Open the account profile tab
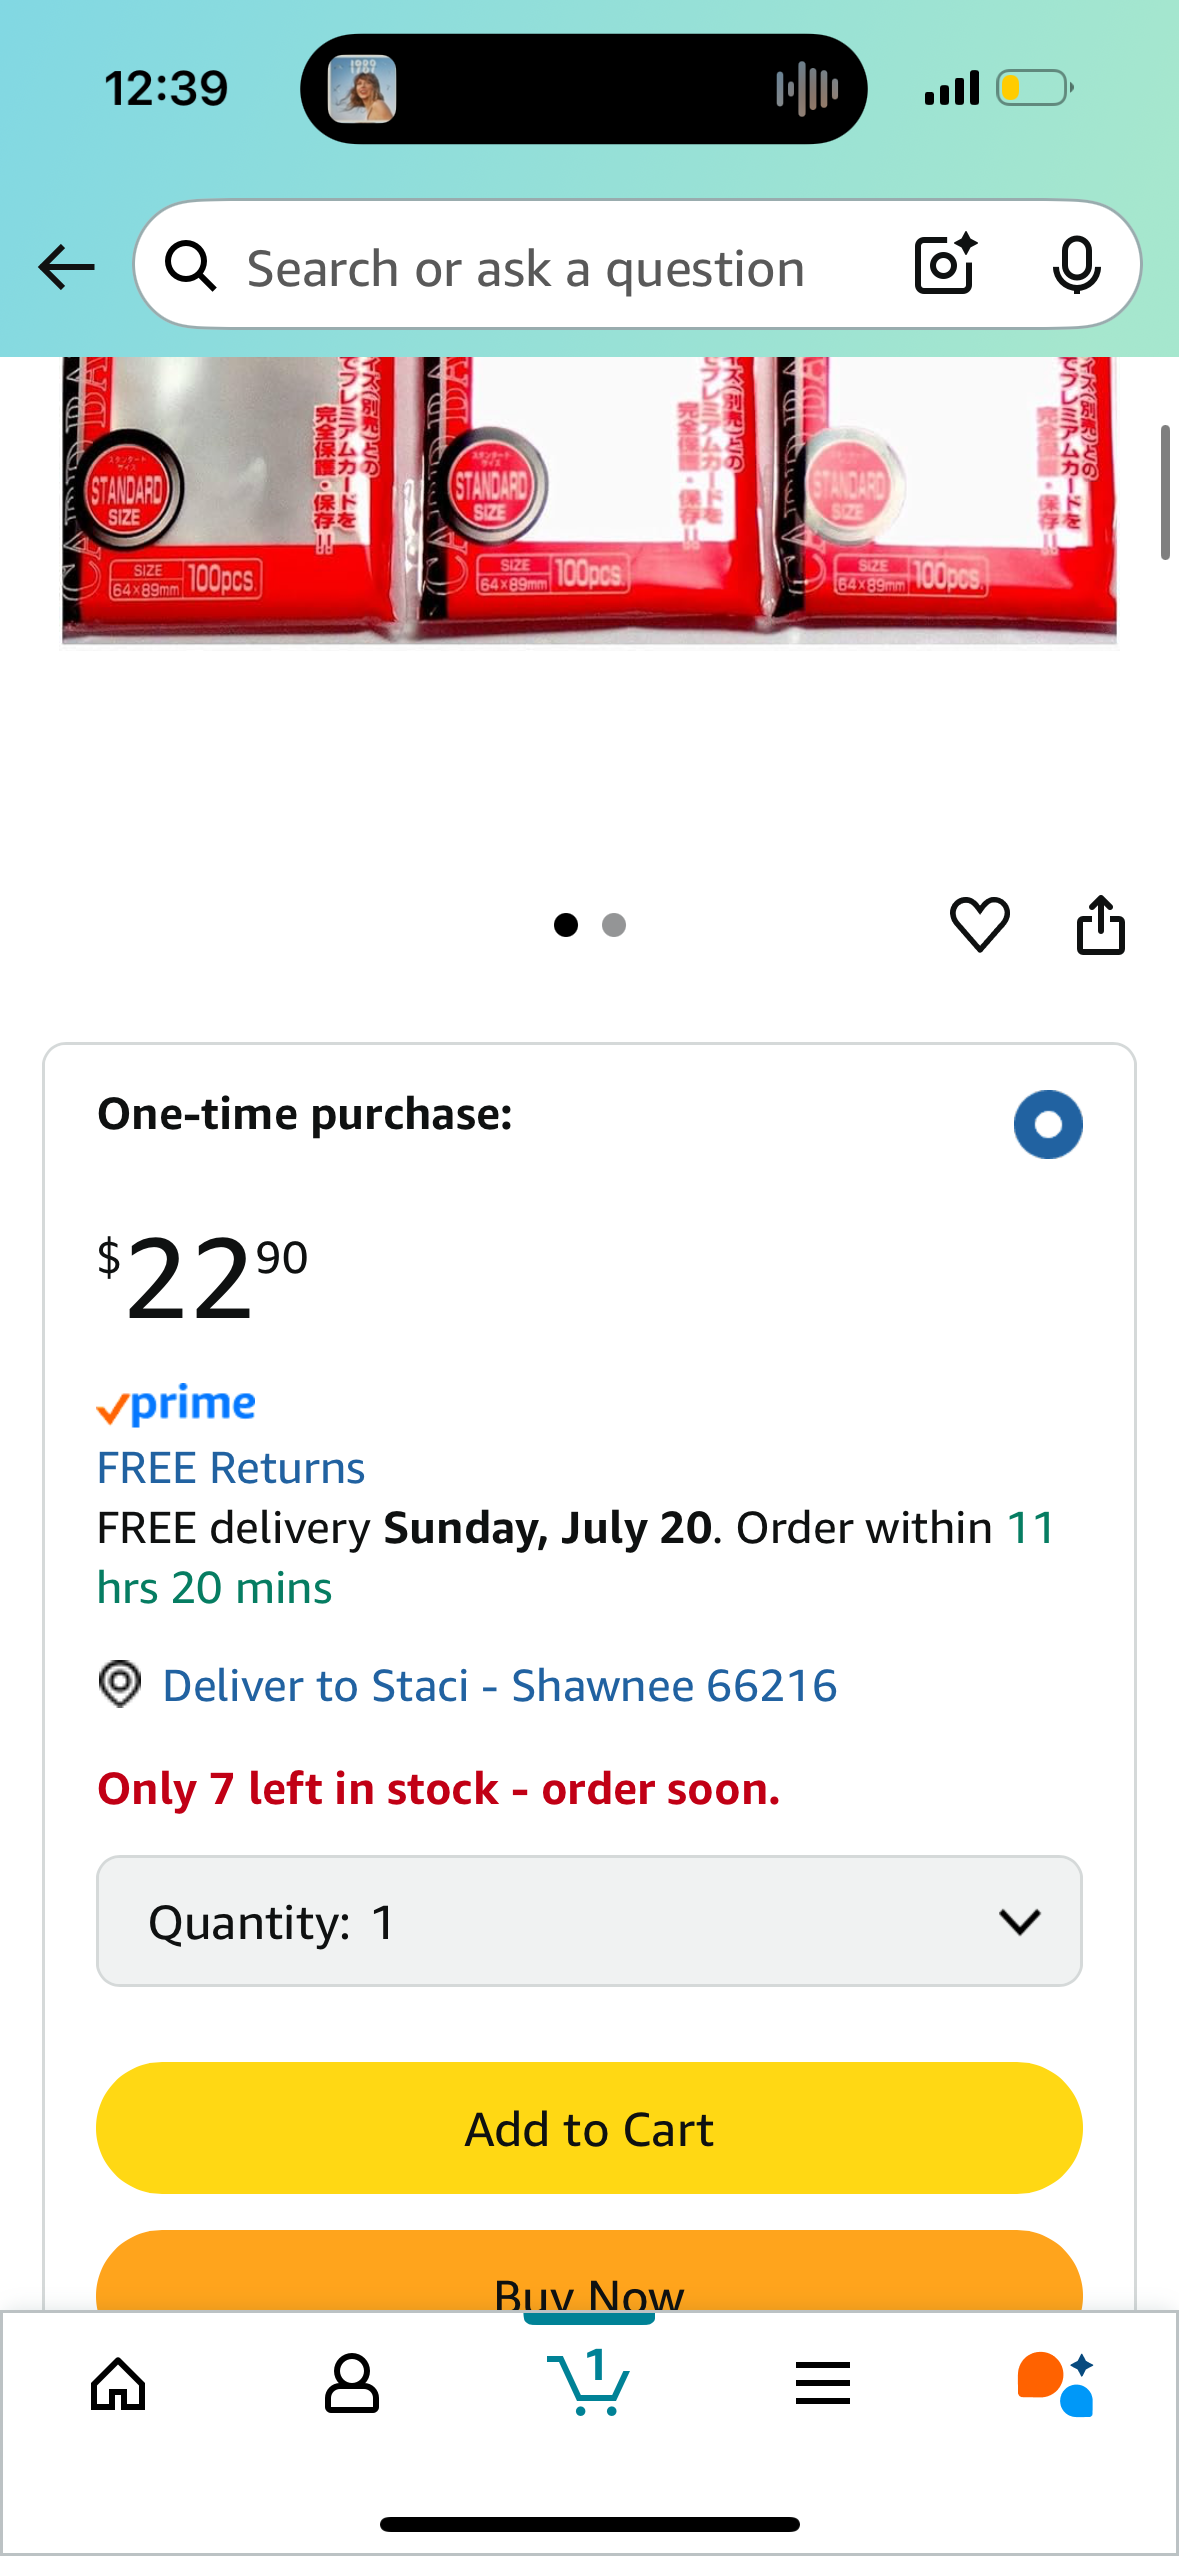 coord(352,2384)
